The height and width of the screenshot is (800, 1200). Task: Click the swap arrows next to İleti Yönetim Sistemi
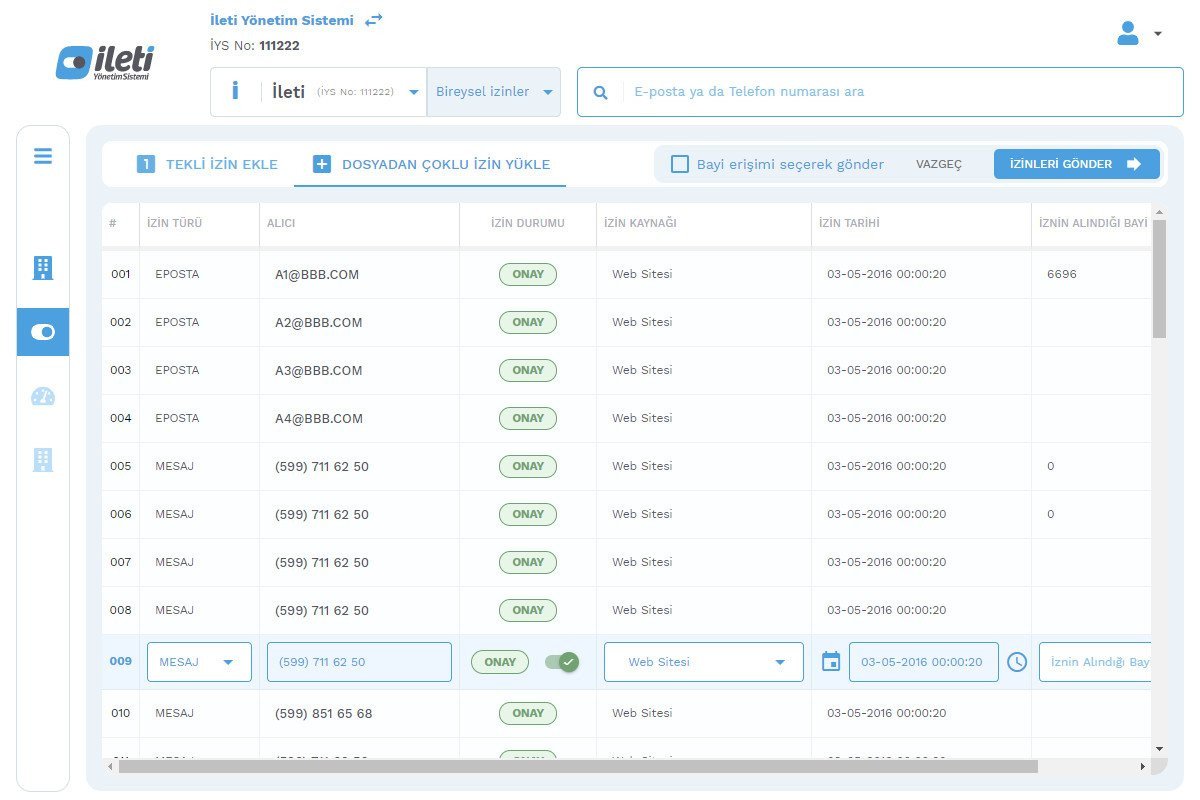(x=373, y=20)
